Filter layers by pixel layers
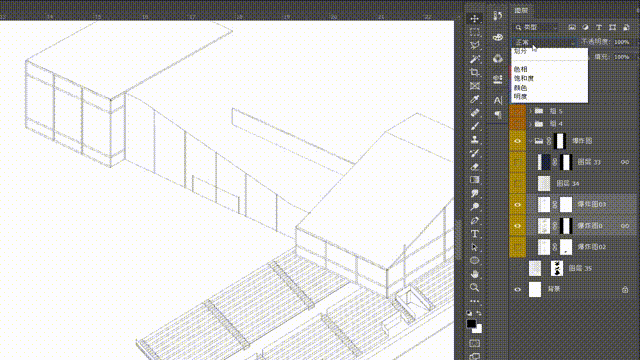The image size is (640, 360). [572, 27]
